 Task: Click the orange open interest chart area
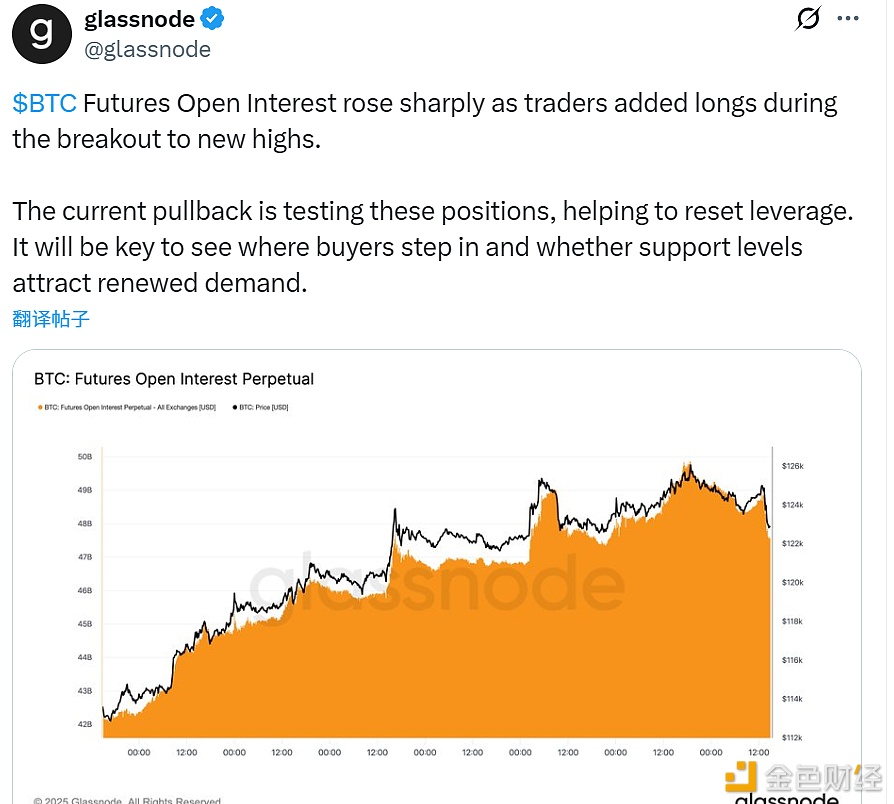point(450,650)
